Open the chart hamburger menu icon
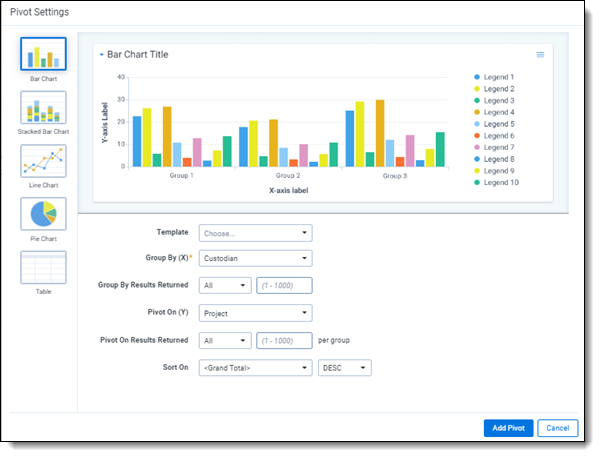Image resolution: width=600 pixels, height=457 pixels. (x=540, y=55)
